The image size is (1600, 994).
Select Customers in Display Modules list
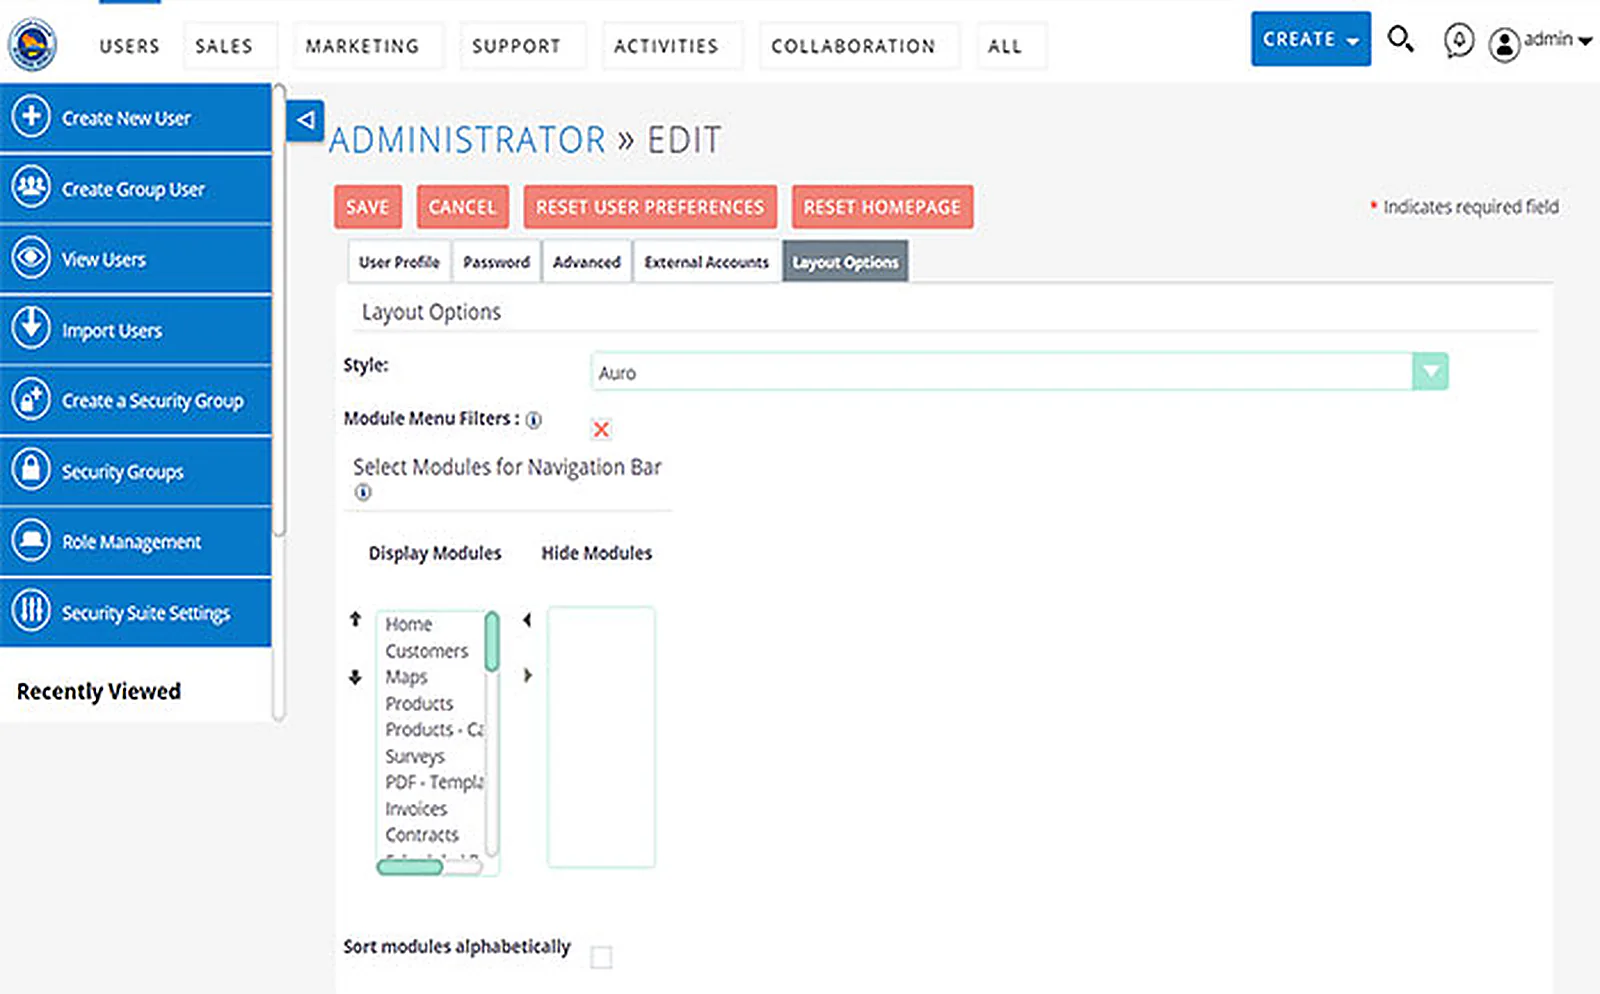click(x=427, y=651)
